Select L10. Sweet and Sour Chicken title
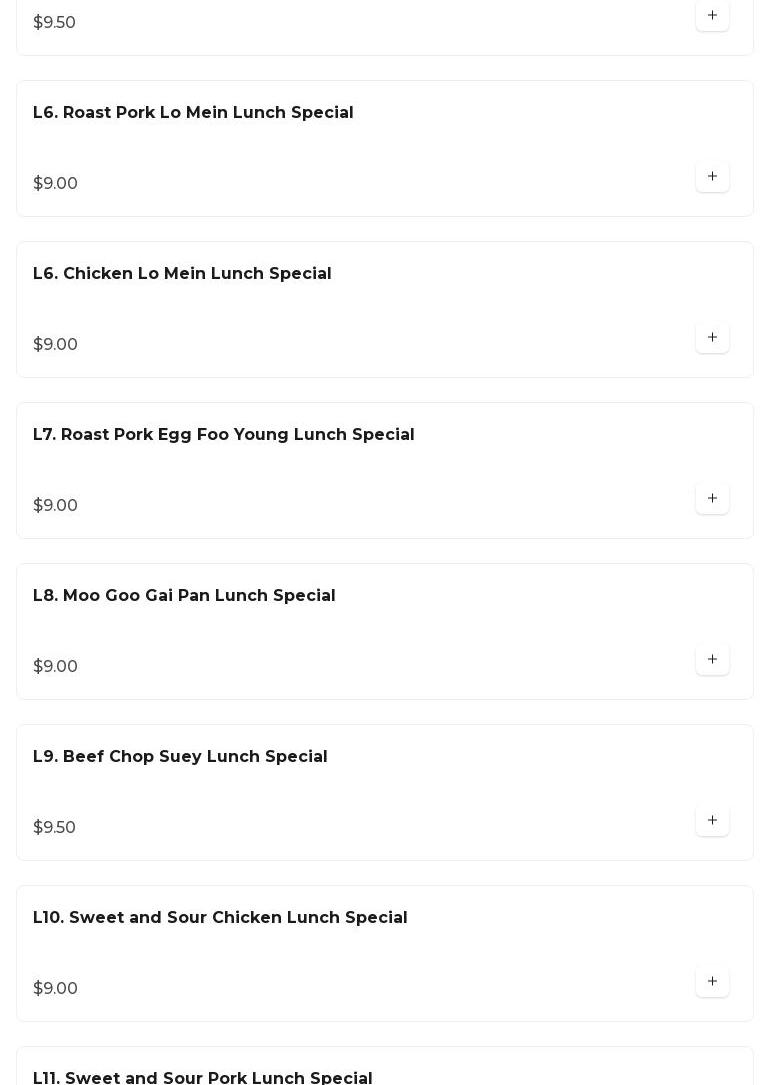The height and width of the screenshot is (1085, 770). (220, 918)
